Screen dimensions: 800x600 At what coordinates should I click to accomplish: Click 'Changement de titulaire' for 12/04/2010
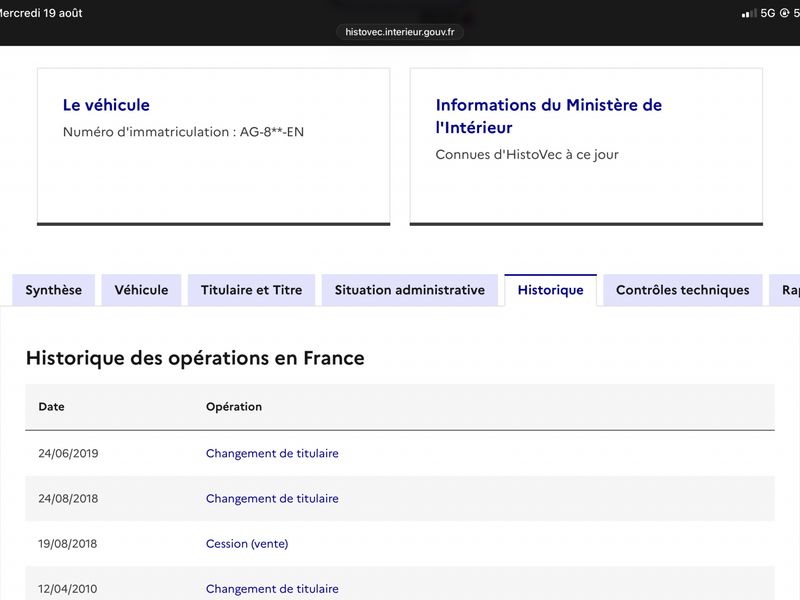click(272, 589)
